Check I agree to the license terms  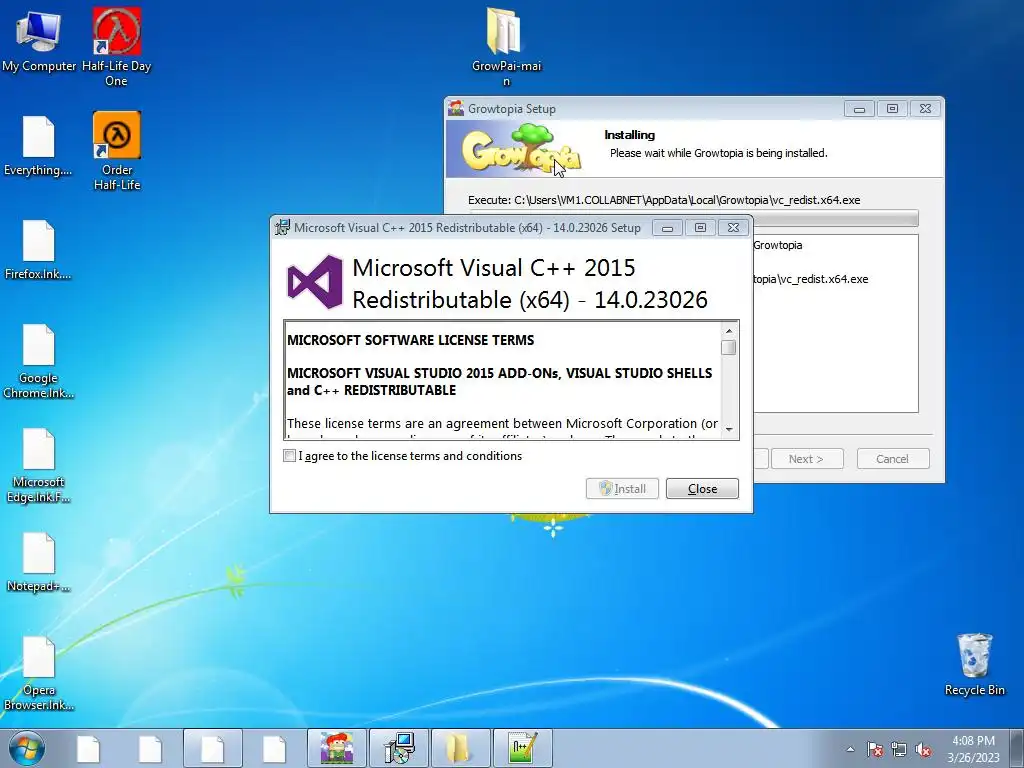click(289, 456)
